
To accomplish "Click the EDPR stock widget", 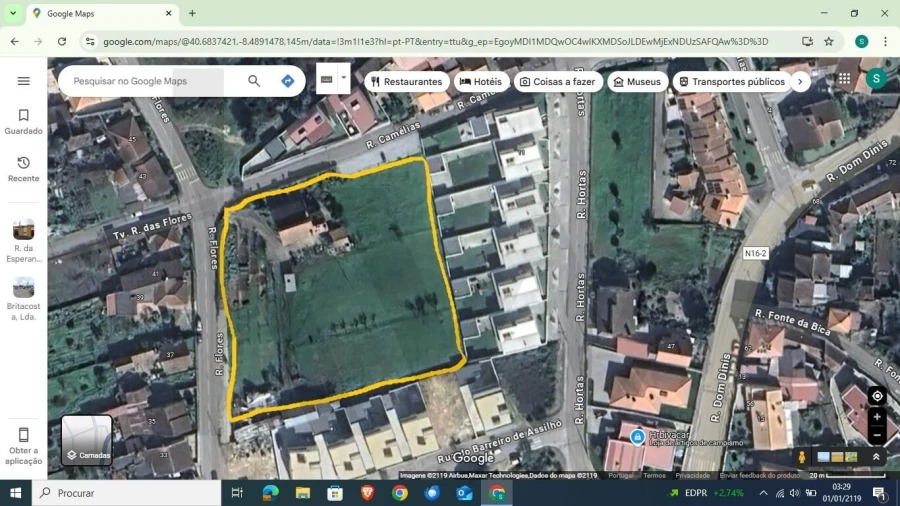I will [706, 493].
